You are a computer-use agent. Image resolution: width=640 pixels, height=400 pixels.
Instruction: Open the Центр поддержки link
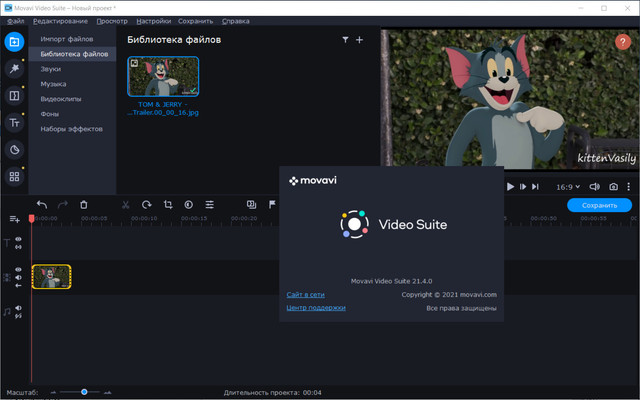316,308
